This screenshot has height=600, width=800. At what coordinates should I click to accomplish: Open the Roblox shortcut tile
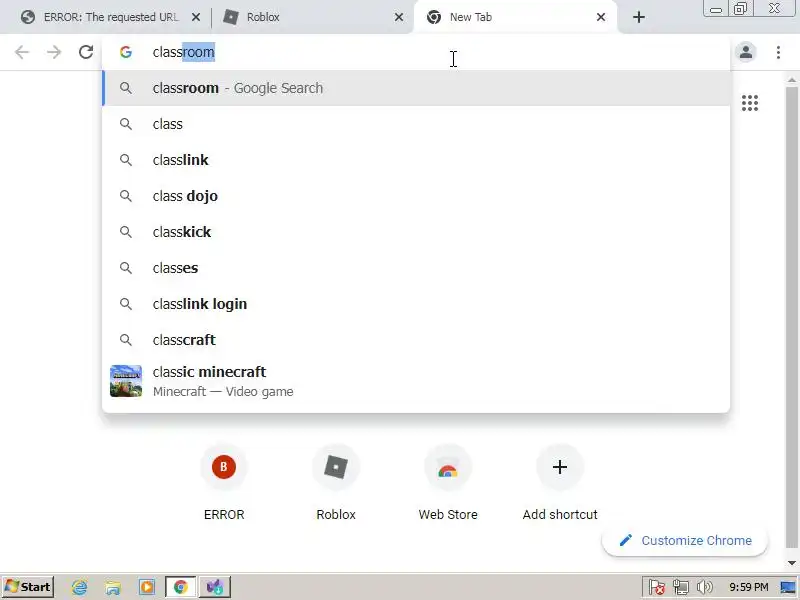(x=336, y=483)
